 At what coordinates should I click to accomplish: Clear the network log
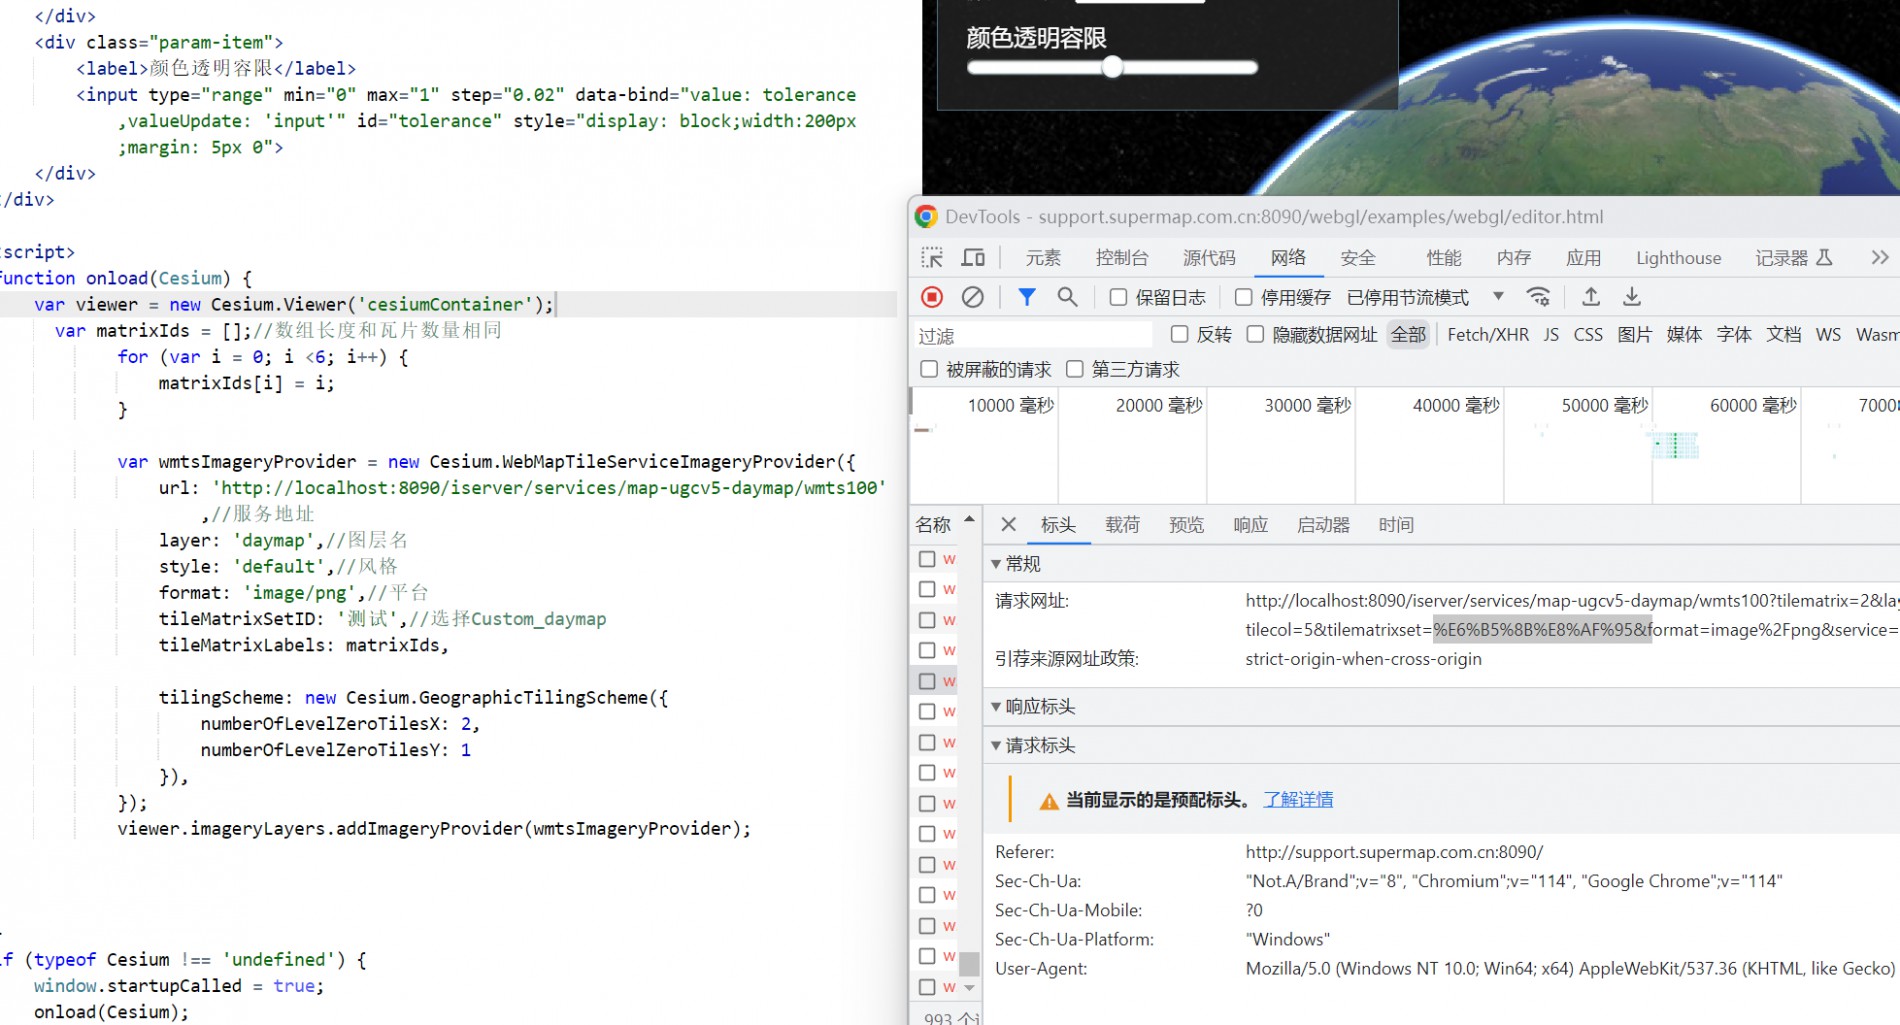coord(972,297)
